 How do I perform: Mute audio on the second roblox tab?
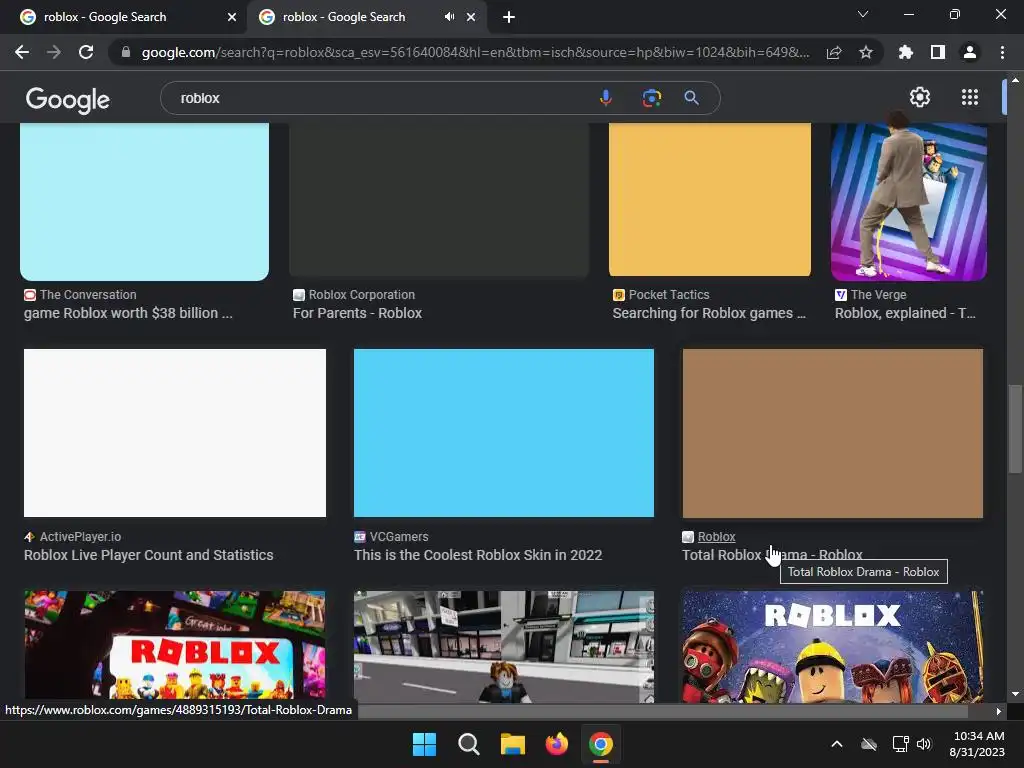click(x=449, y=17)
